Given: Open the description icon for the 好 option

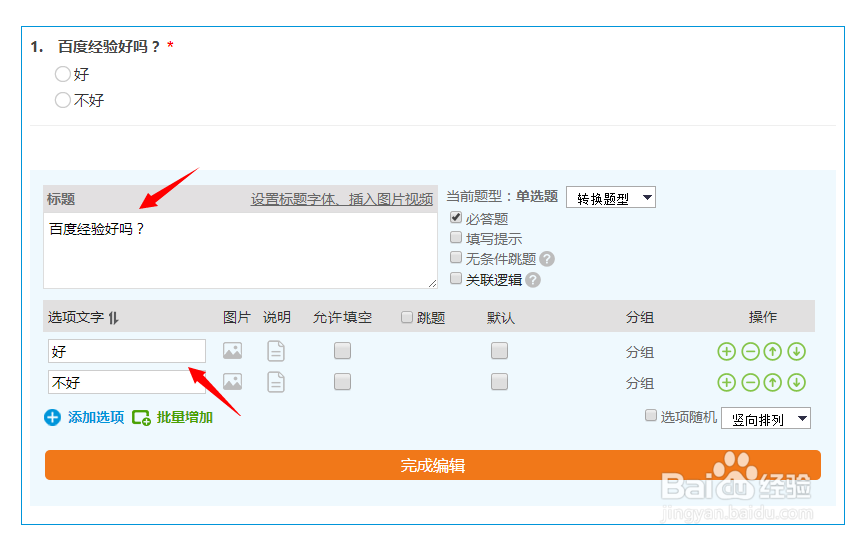Looking at the screenshot, I should 276,351.
